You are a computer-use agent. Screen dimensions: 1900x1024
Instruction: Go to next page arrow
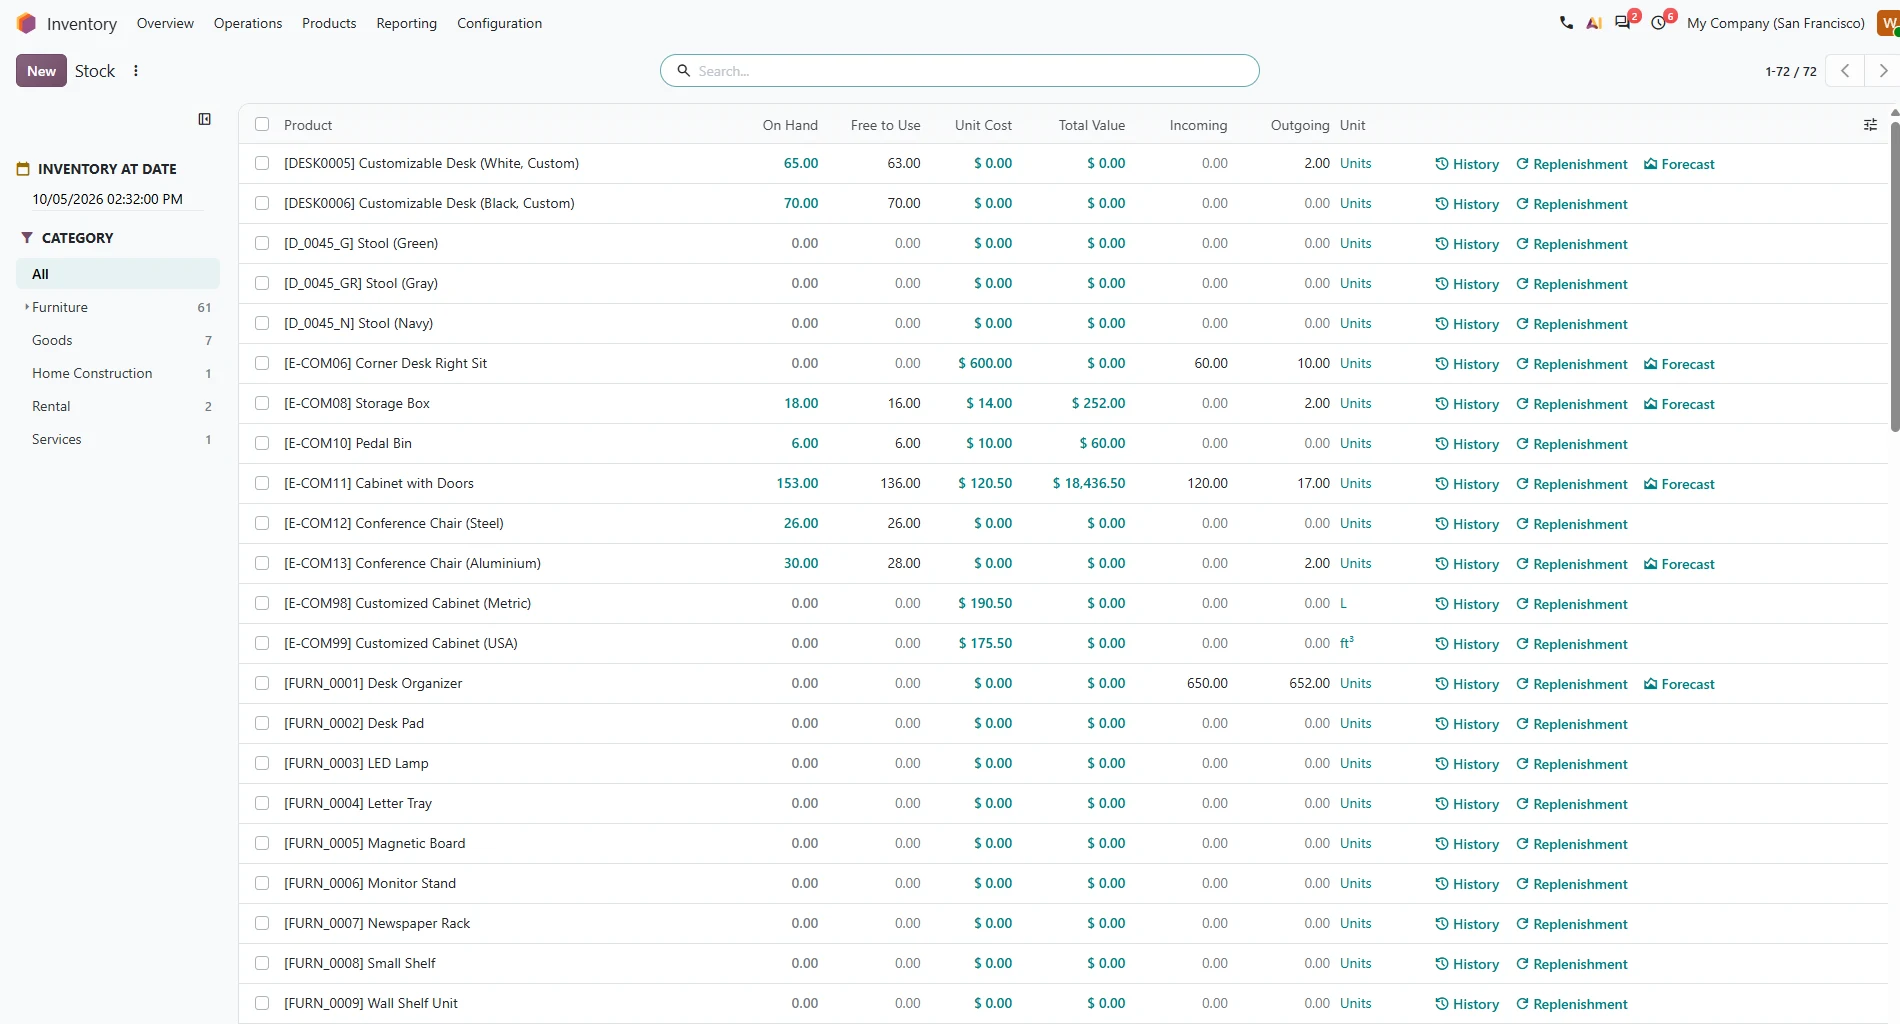click(x=1883, y=71)
